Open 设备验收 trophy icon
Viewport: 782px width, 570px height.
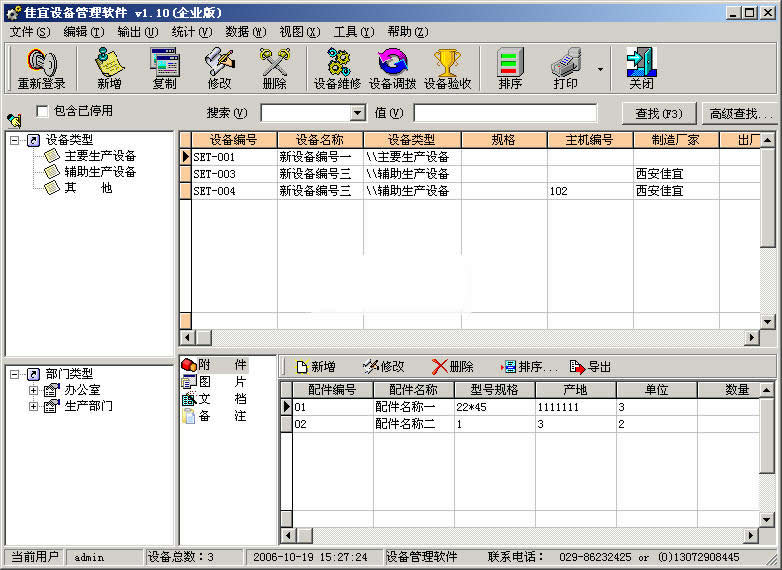[447, 68]
